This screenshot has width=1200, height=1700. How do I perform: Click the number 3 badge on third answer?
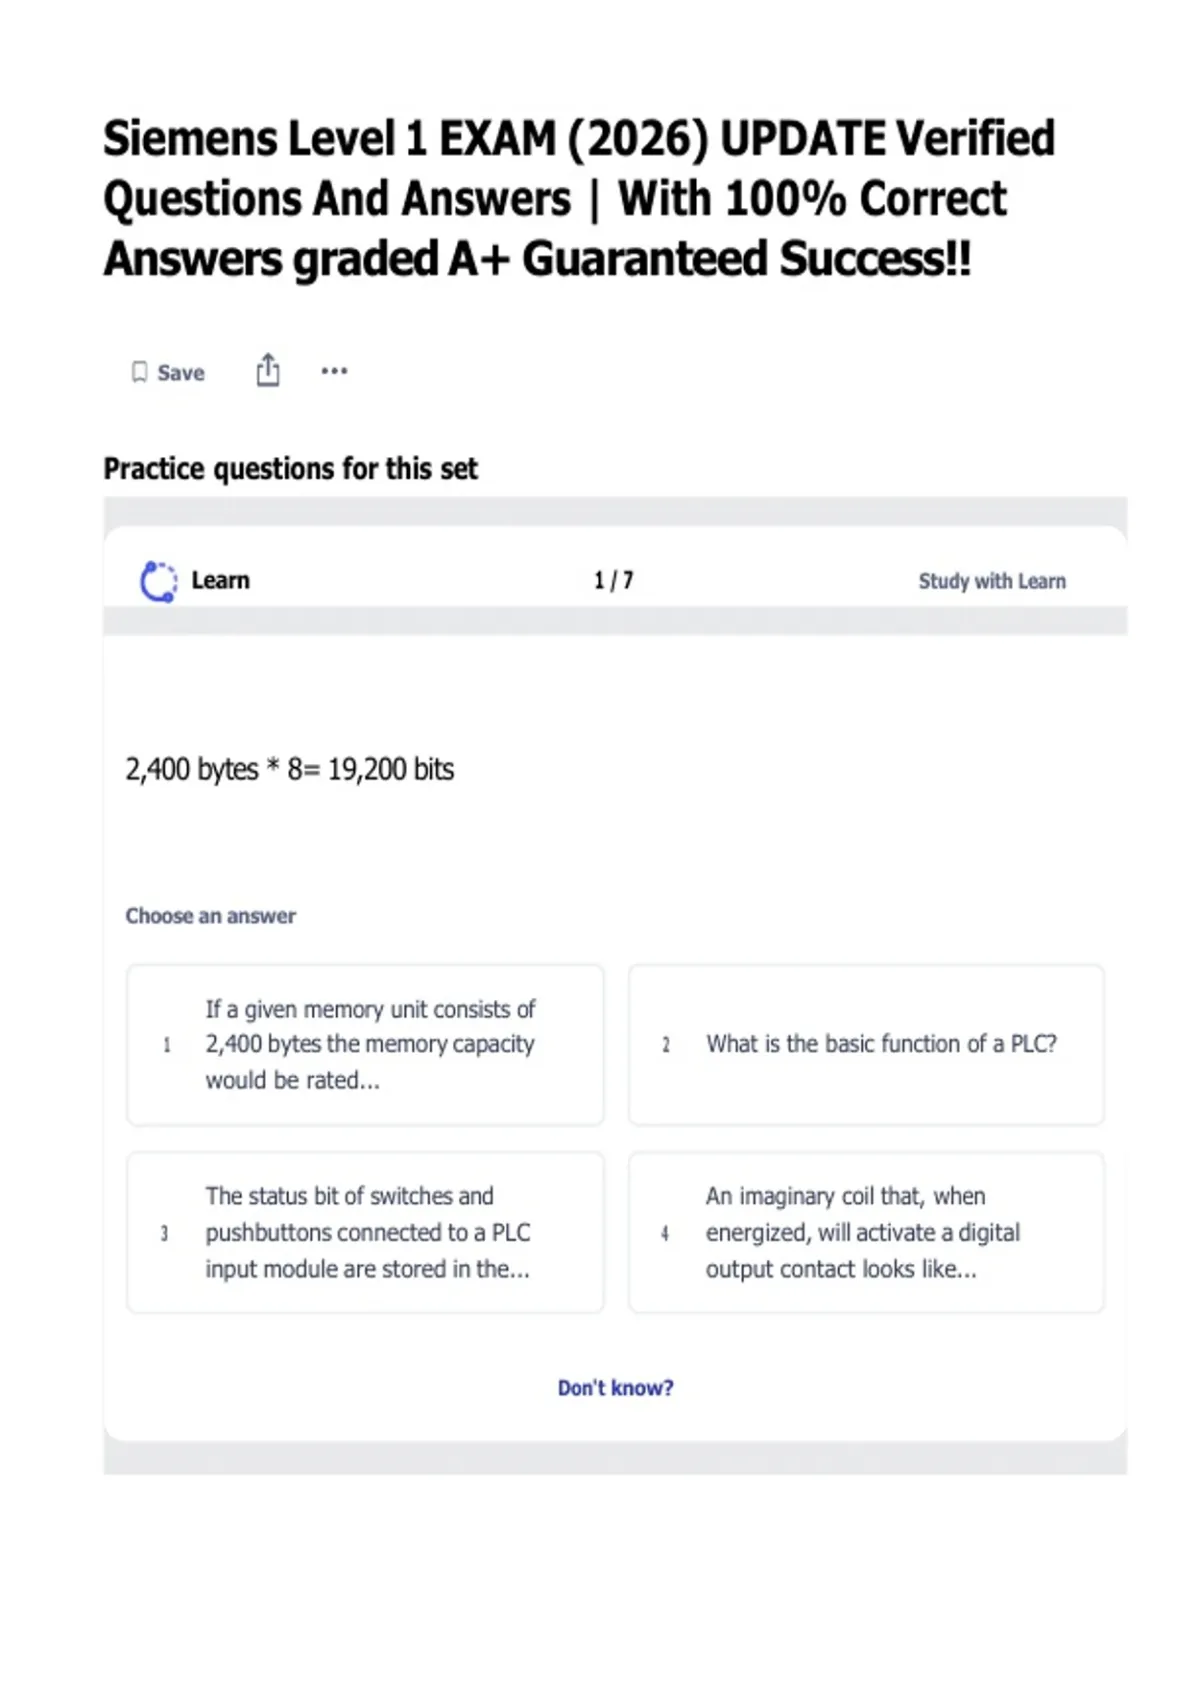click(x=165, y=1233)
